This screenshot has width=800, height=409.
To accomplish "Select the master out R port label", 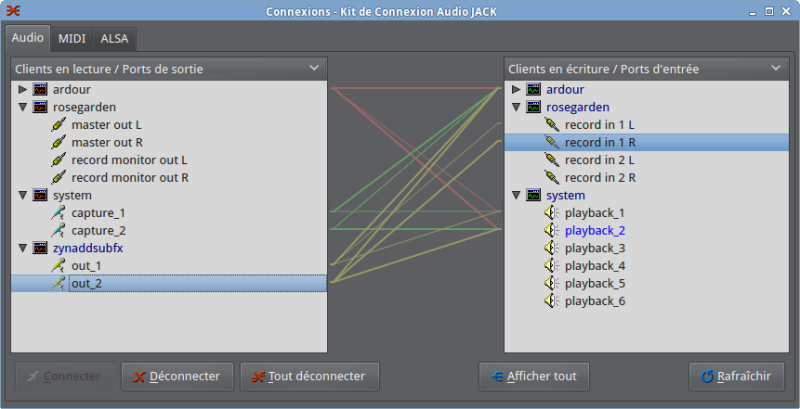I will pyautogui.click(x=107, y=142).
